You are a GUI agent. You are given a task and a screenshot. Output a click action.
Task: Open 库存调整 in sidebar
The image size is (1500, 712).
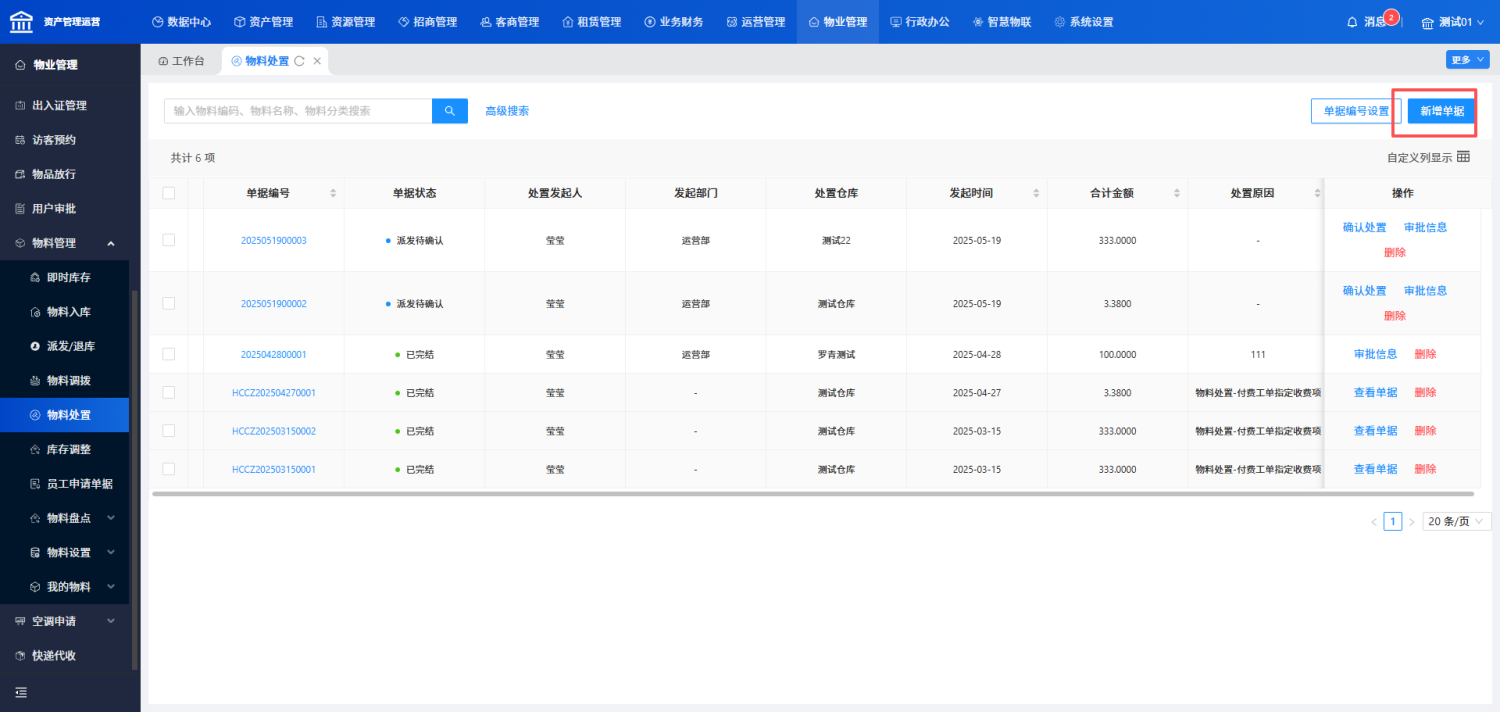coord(68,450)
